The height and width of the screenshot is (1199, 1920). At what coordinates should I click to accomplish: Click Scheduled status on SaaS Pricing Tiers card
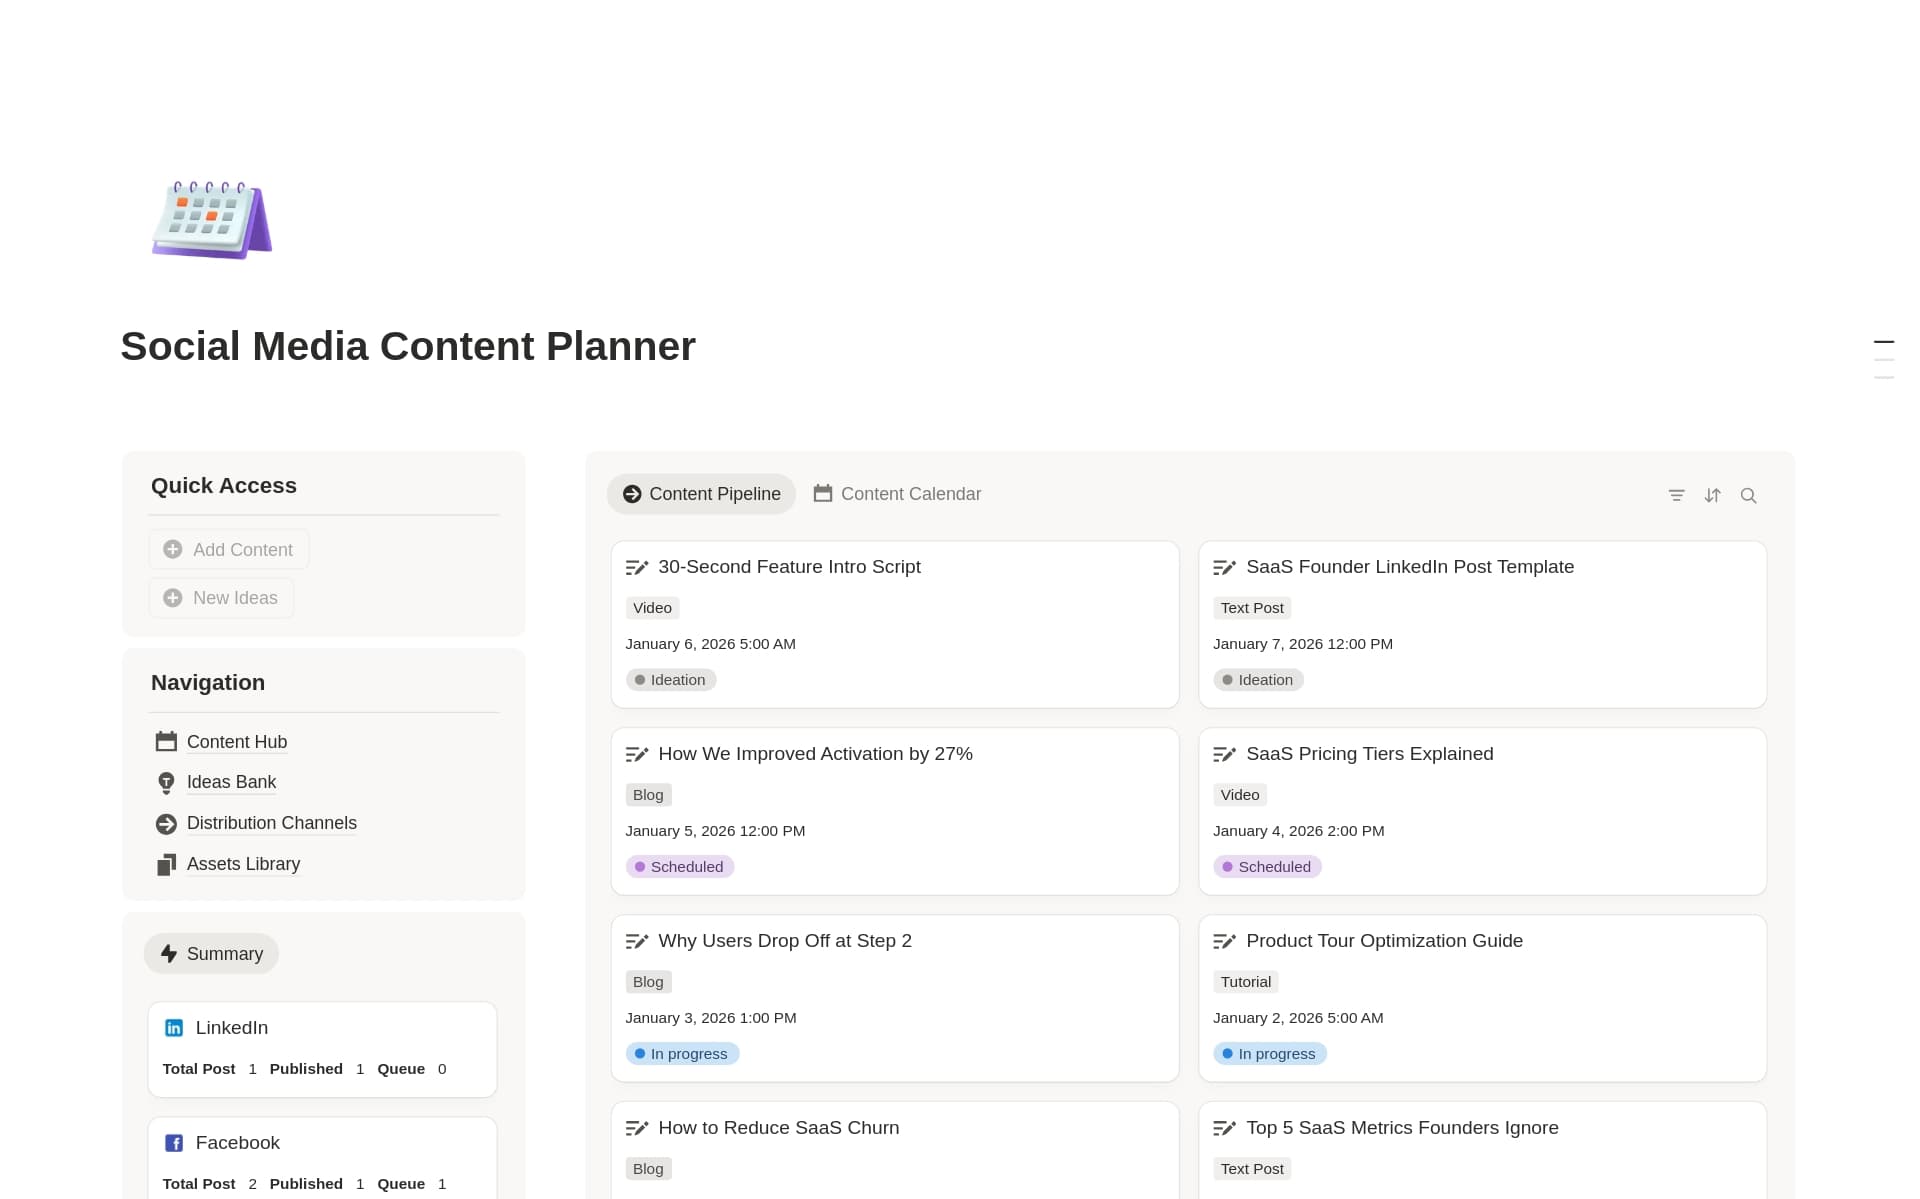(x=1268, y=867)
